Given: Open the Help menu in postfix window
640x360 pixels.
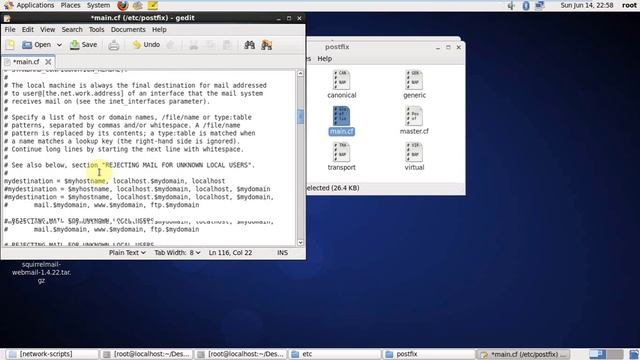Looking at the screenshot, I should [324, 58].
